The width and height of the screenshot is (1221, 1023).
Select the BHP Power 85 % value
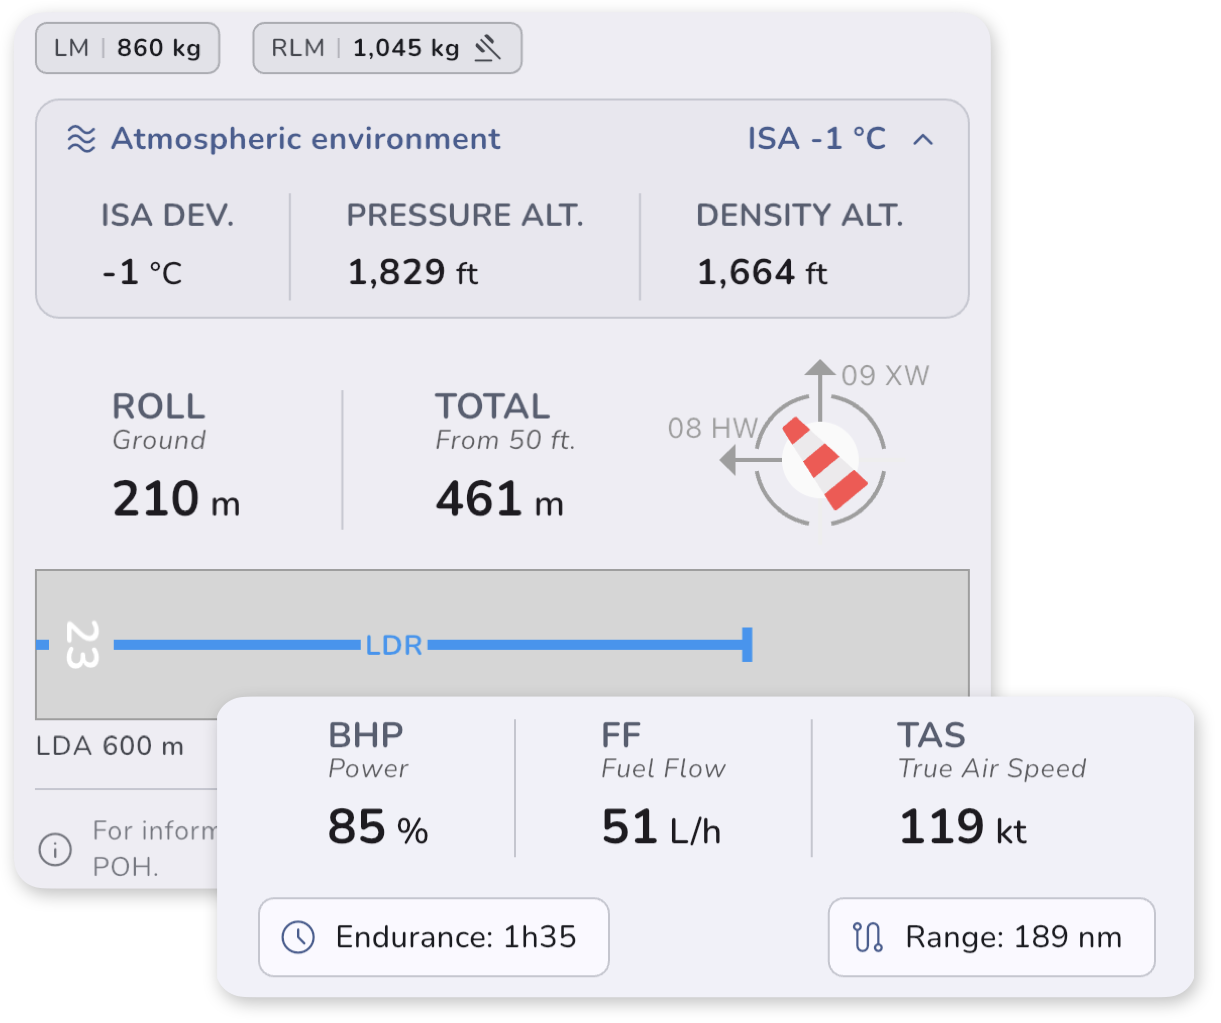coord(378,828)
